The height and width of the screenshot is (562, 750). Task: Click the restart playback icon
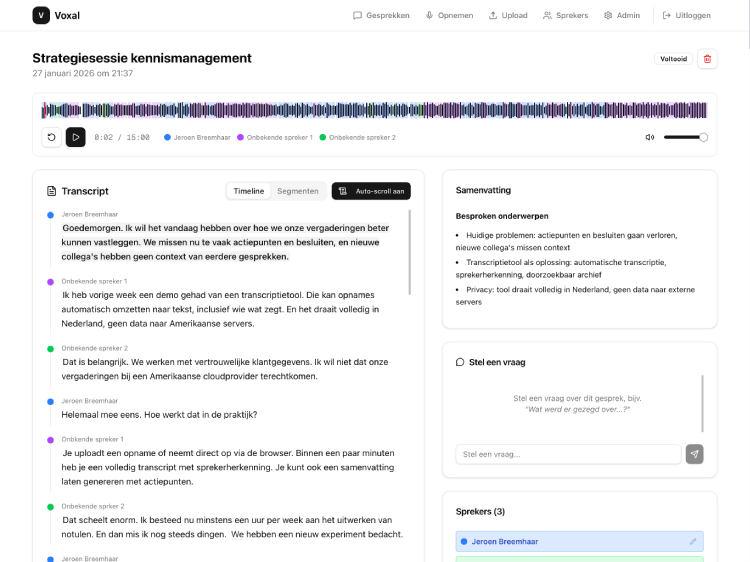pyautogui.click(x=51, y=137)
